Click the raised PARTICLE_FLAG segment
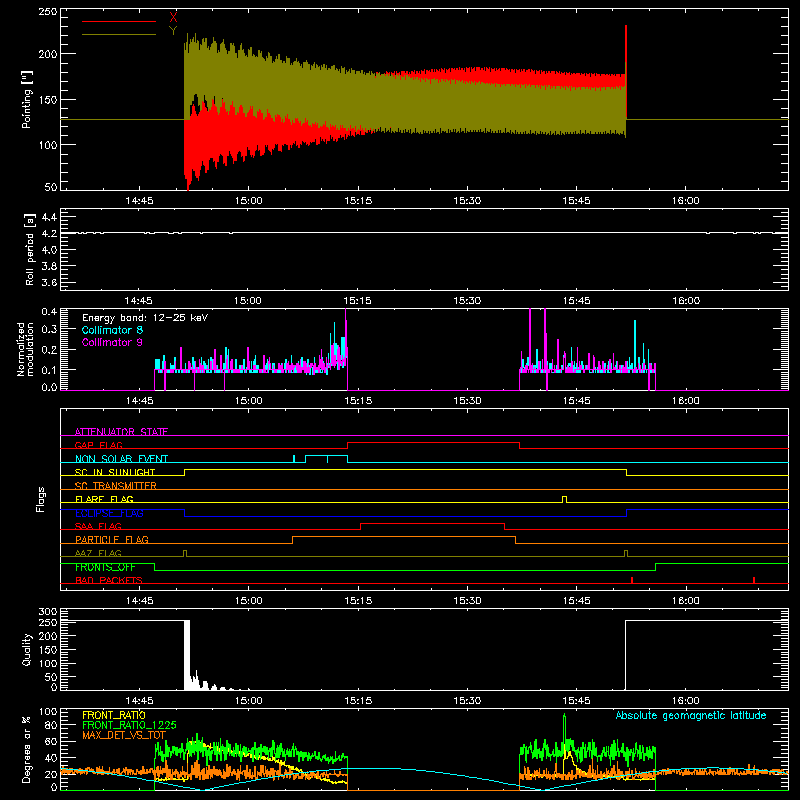800x800 pixels. click(x=404, y=537)
